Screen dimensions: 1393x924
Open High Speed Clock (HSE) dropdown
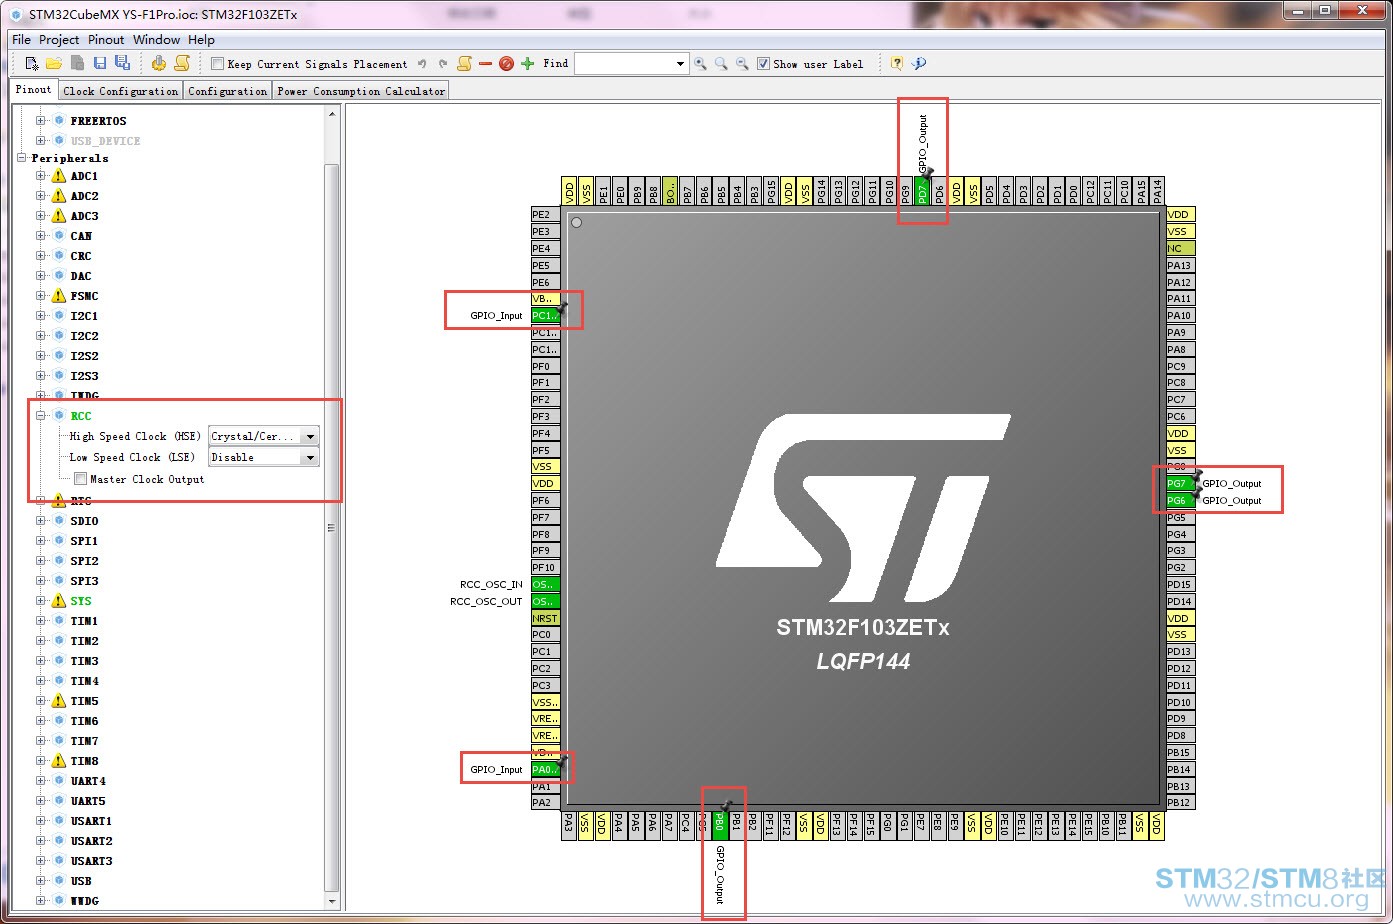(310, 437)
